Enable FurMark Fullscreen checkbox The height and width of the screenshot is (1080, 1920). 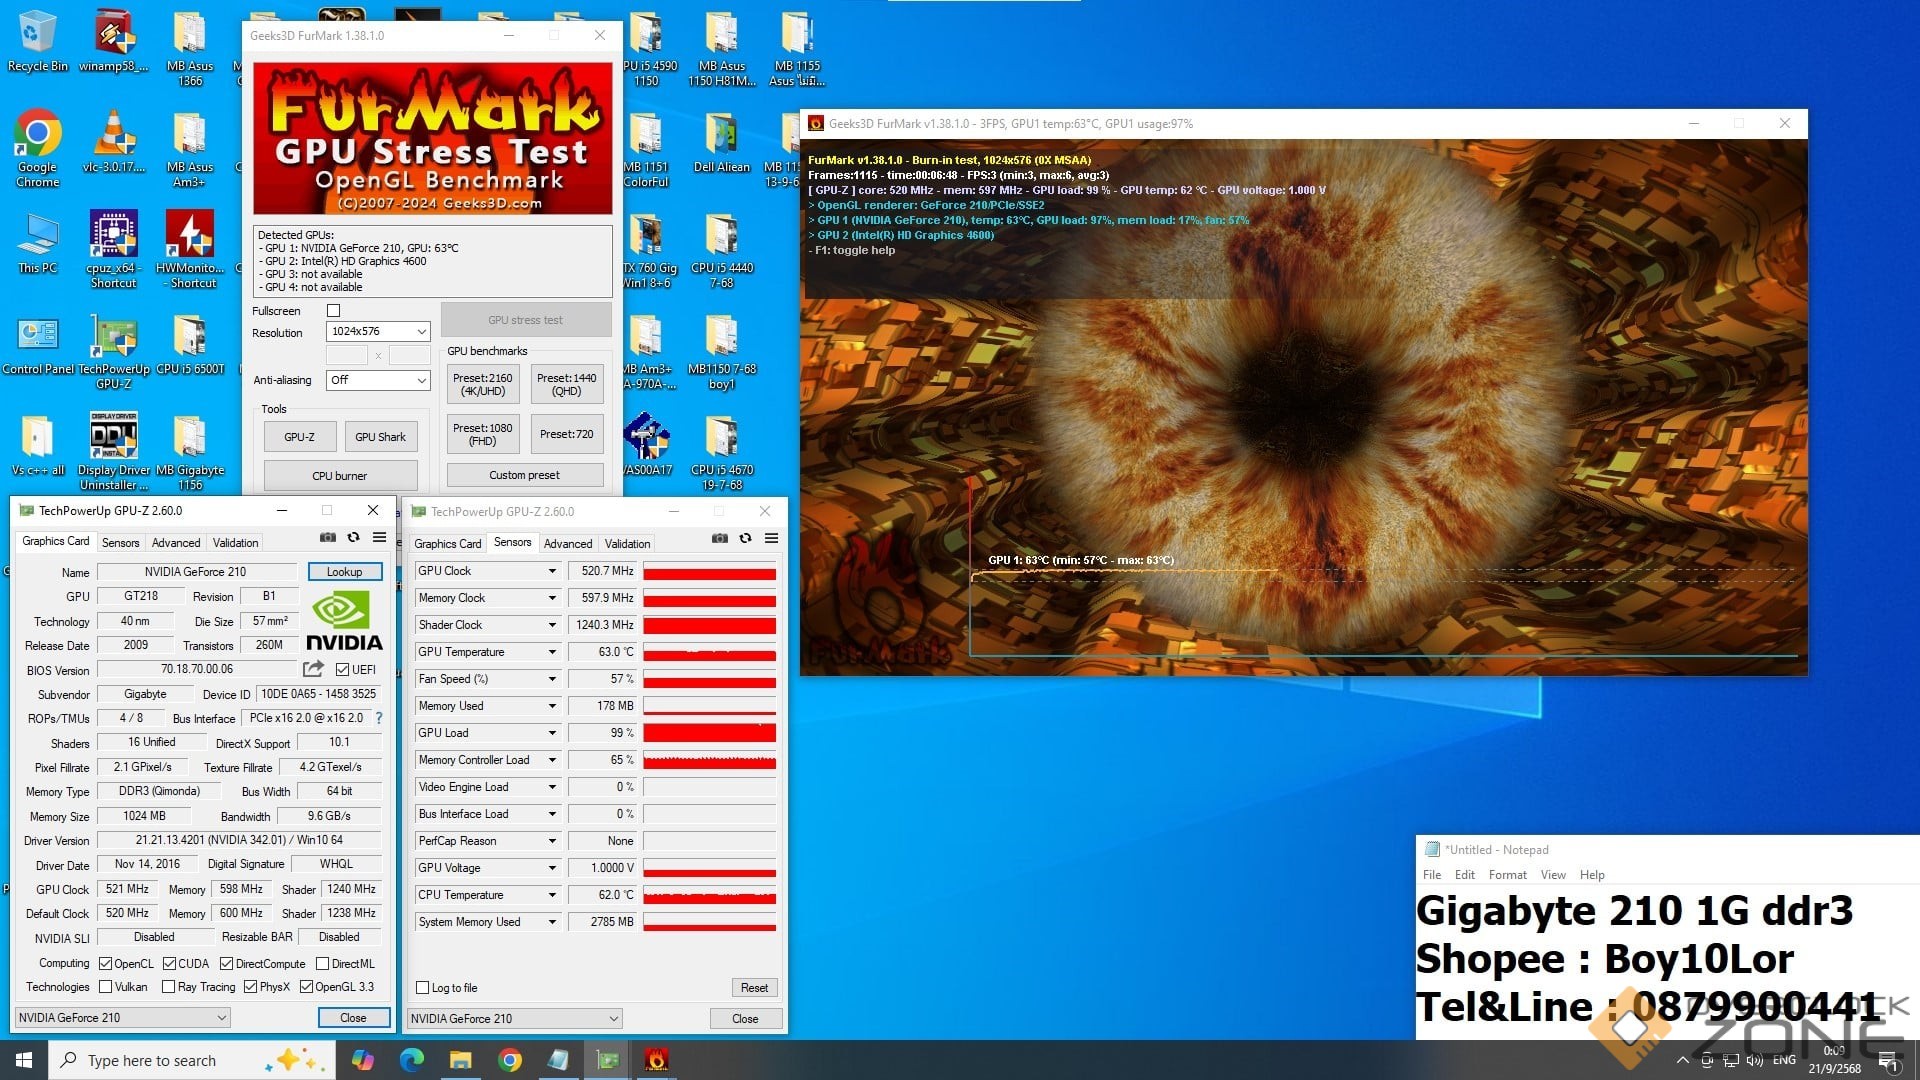[x=334, y=311]
